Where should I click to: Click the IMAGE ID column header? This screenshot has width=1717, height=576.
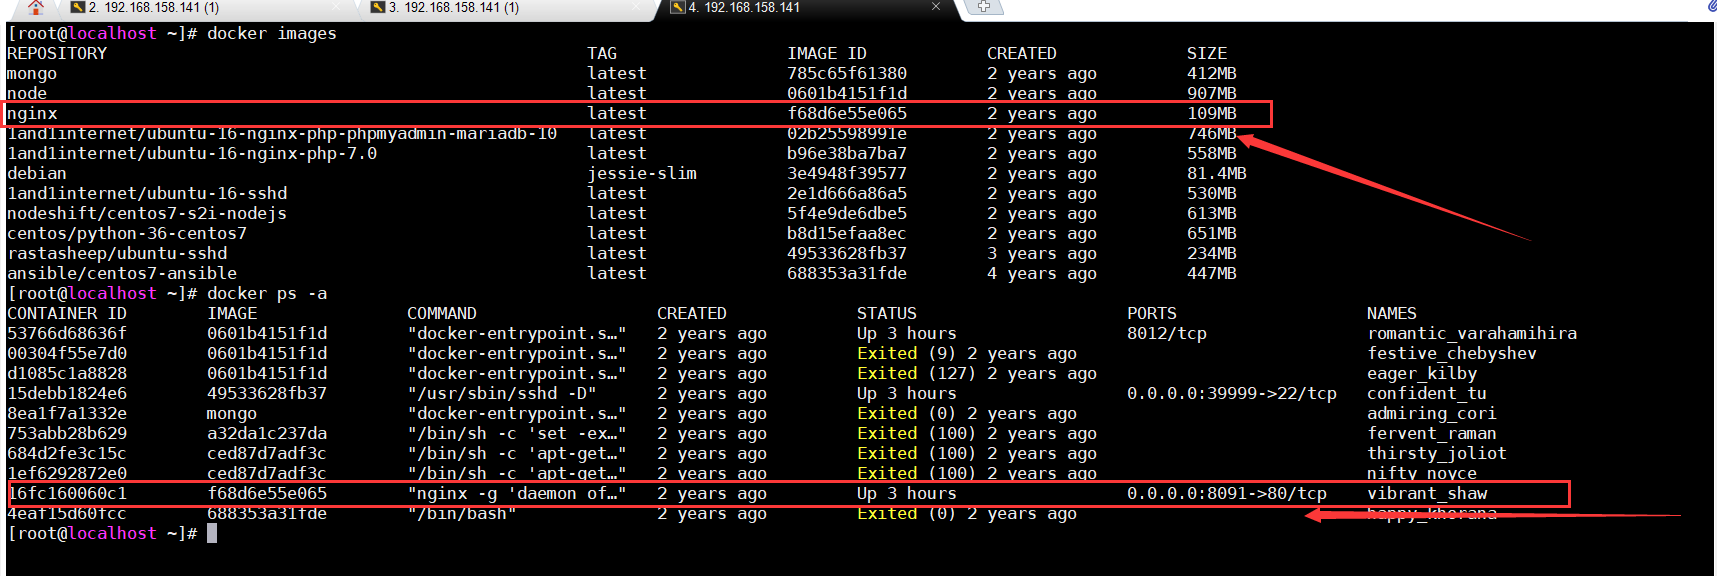827,54
